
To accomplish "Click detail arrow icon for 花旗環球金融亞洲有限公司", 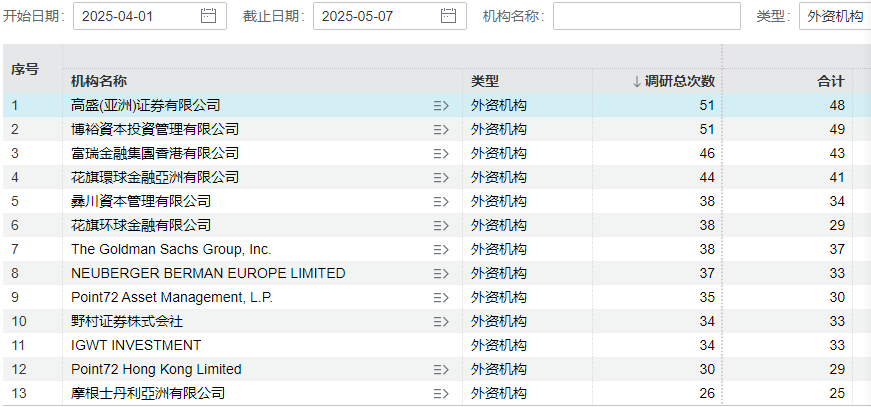I will click(x=441, y=178).
